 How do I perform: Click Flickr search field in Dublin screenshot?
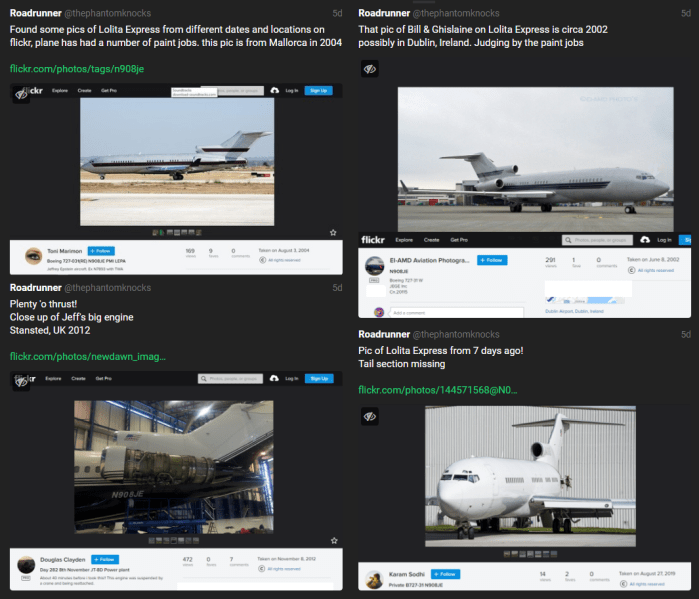(x=597, y=240)
